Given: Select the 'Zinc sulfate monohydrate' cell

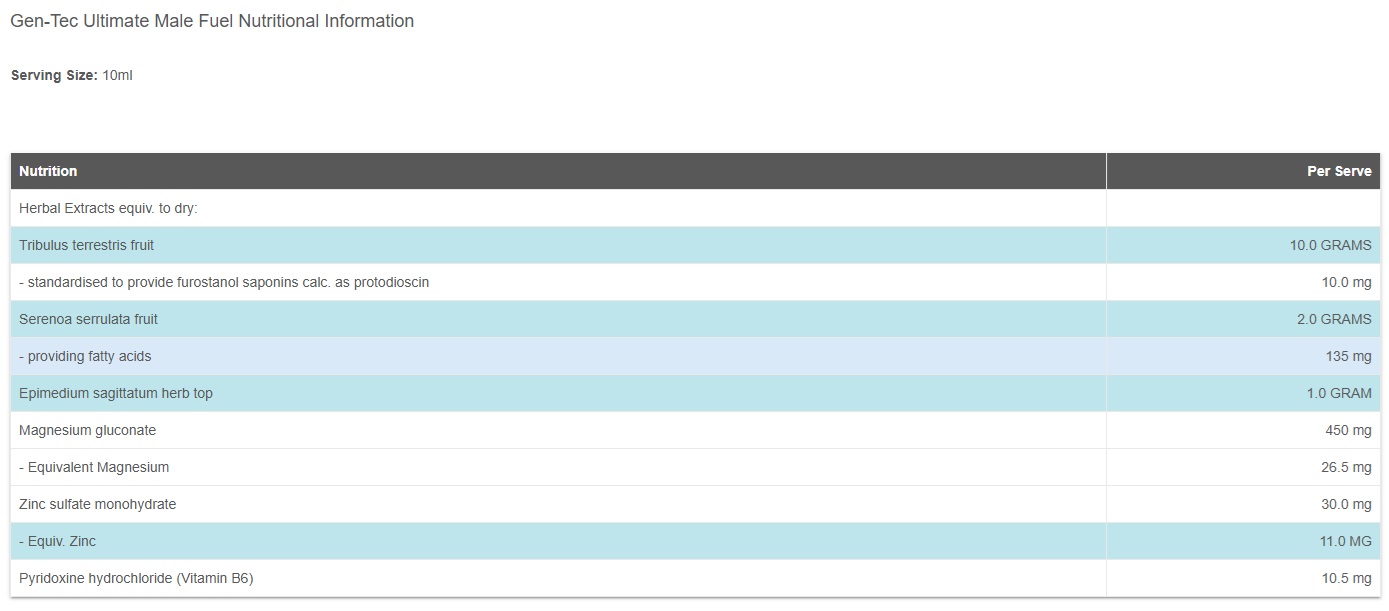Looking at the screenshot, I should point(558,504).
